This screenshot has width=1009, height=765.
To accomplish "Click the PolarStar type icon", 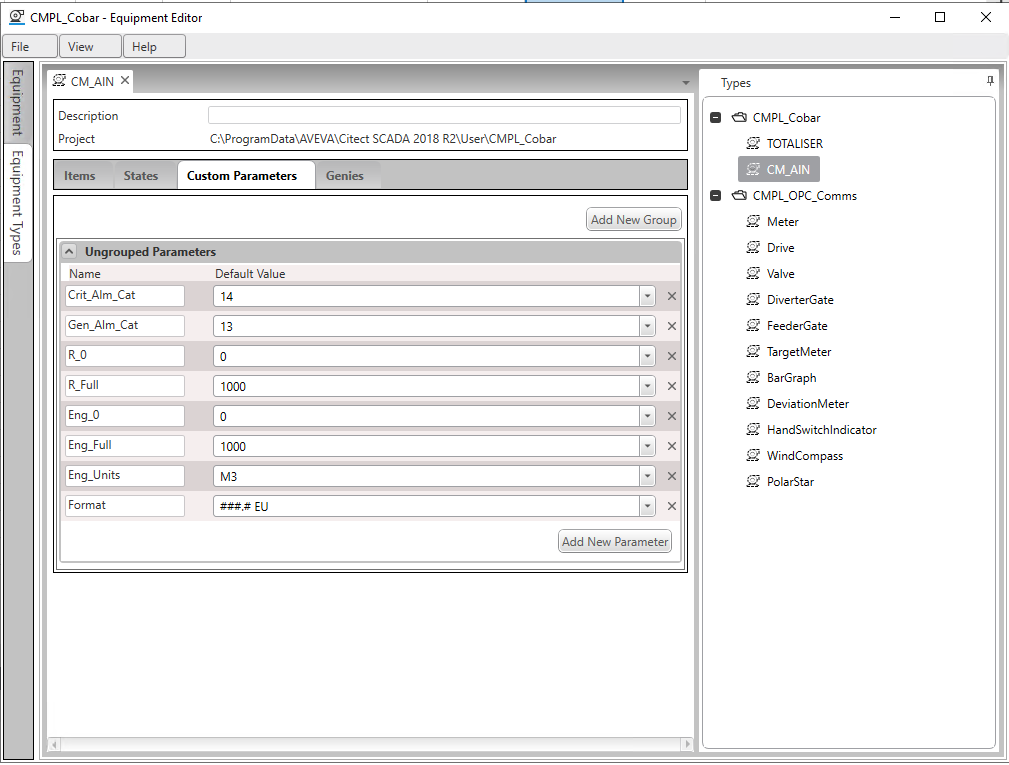I will 753,481.
